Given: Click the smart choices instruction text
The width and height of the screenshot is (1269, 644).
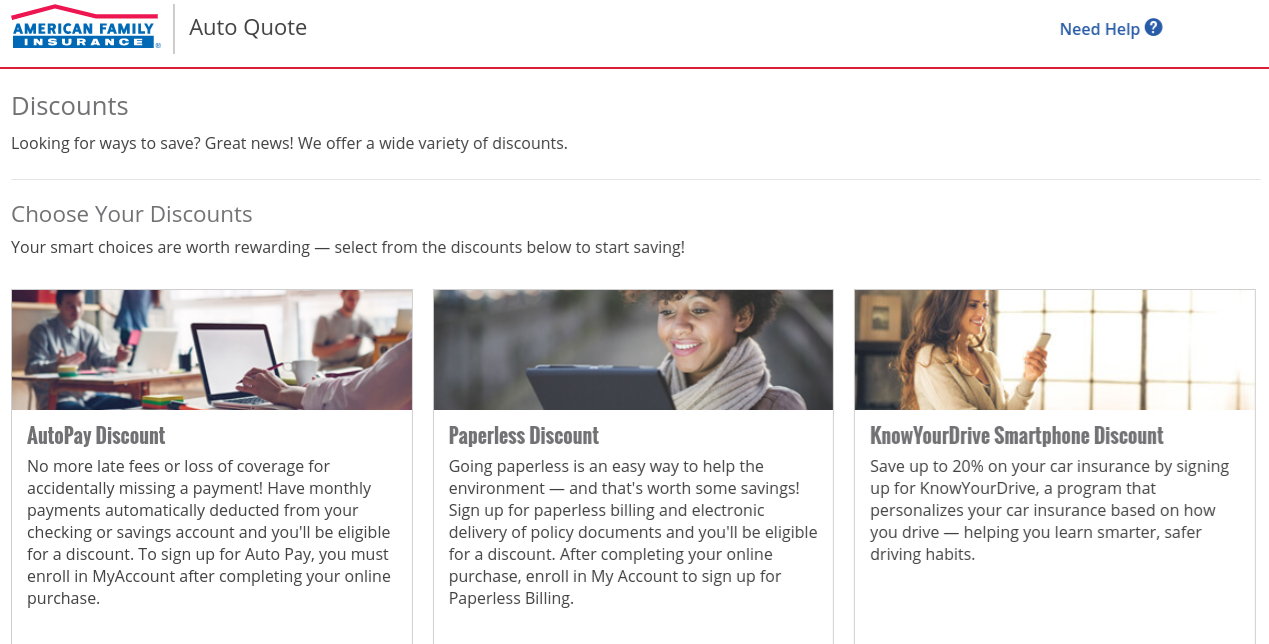Looking at the screenshot, I should [347, 247].
